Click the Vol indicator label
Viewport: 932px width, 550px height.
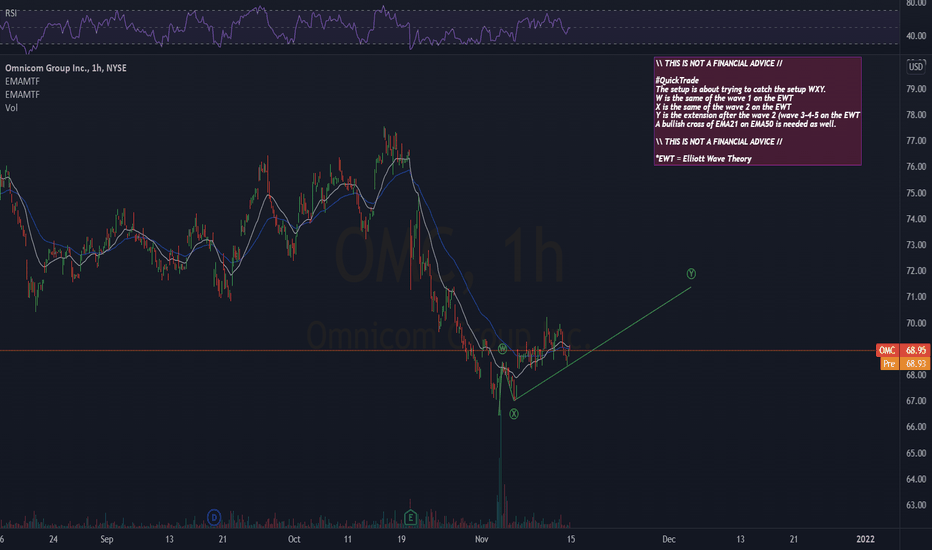pos(11,108)
